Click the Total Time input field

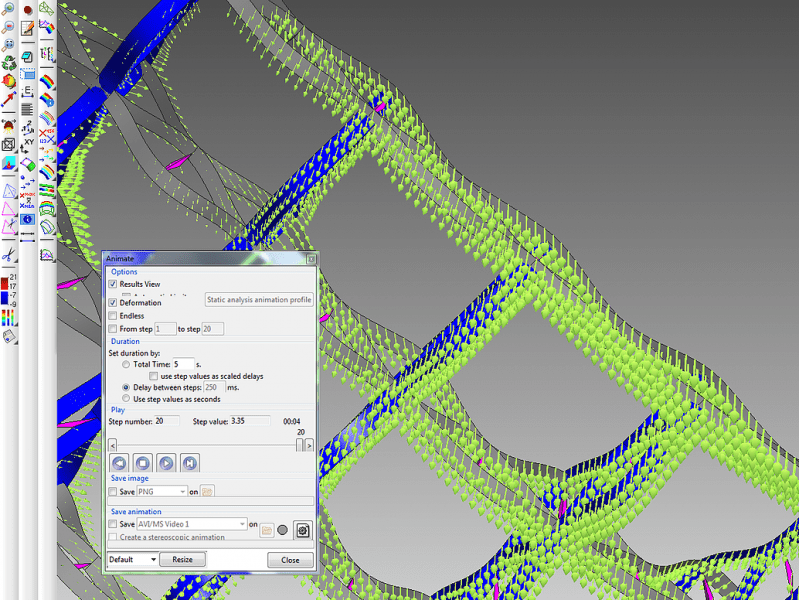[183, 365]
